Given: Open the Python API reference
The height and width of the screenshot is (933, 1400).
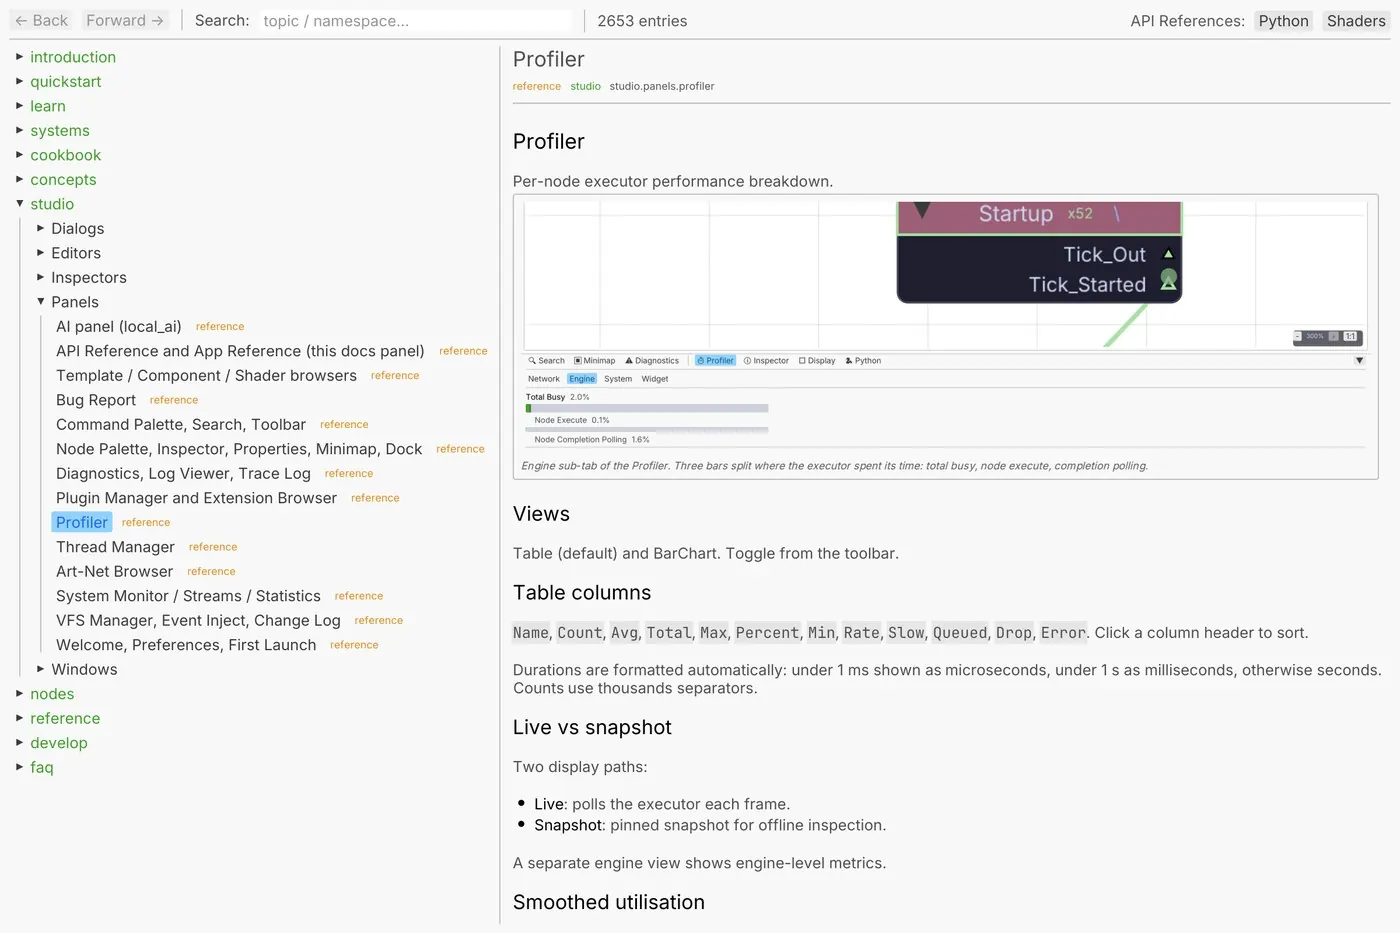Looking at the screenshot, I should coord(1283,21).
